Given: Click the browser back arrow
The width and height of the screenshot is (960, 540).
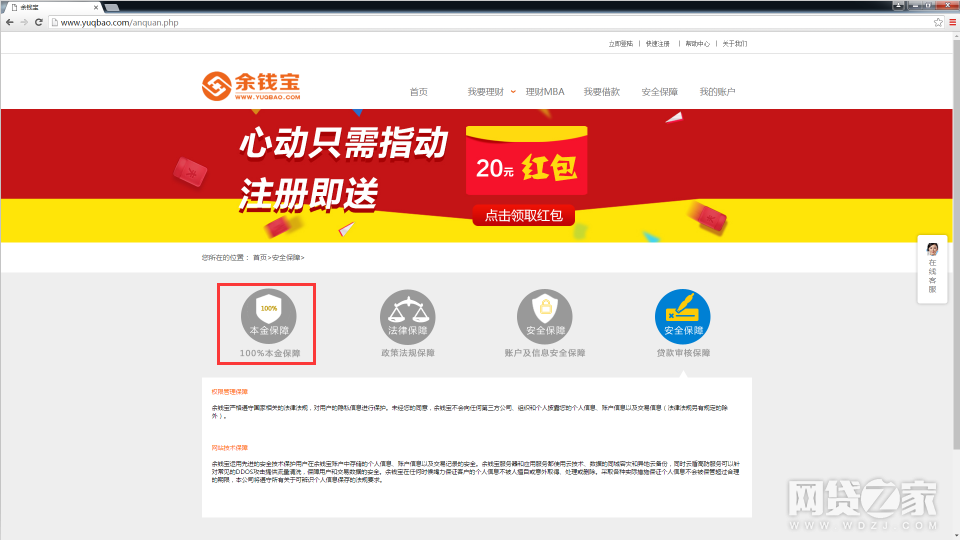Looking at the screenshot, I should coord(10,22).
